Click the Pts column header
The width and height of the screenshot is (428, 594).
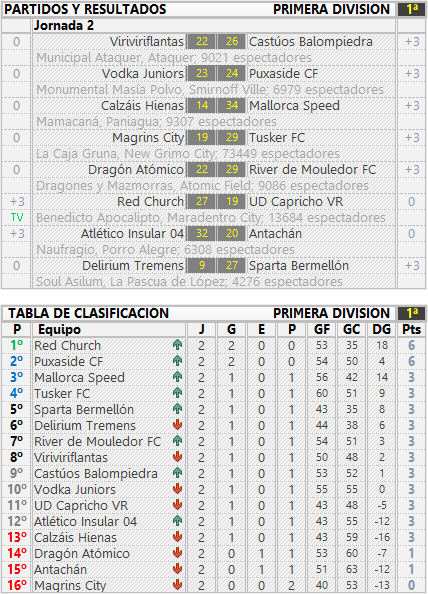point(411,329)
